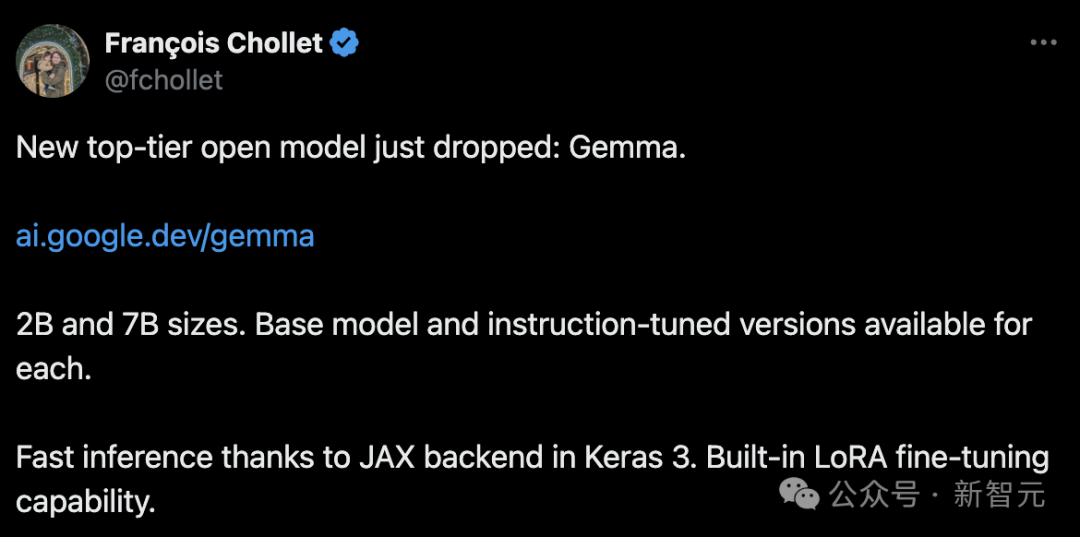Click the word "each." in the tweet
Viewport: 1080px width, 537px height.
(x=53, y=368)
